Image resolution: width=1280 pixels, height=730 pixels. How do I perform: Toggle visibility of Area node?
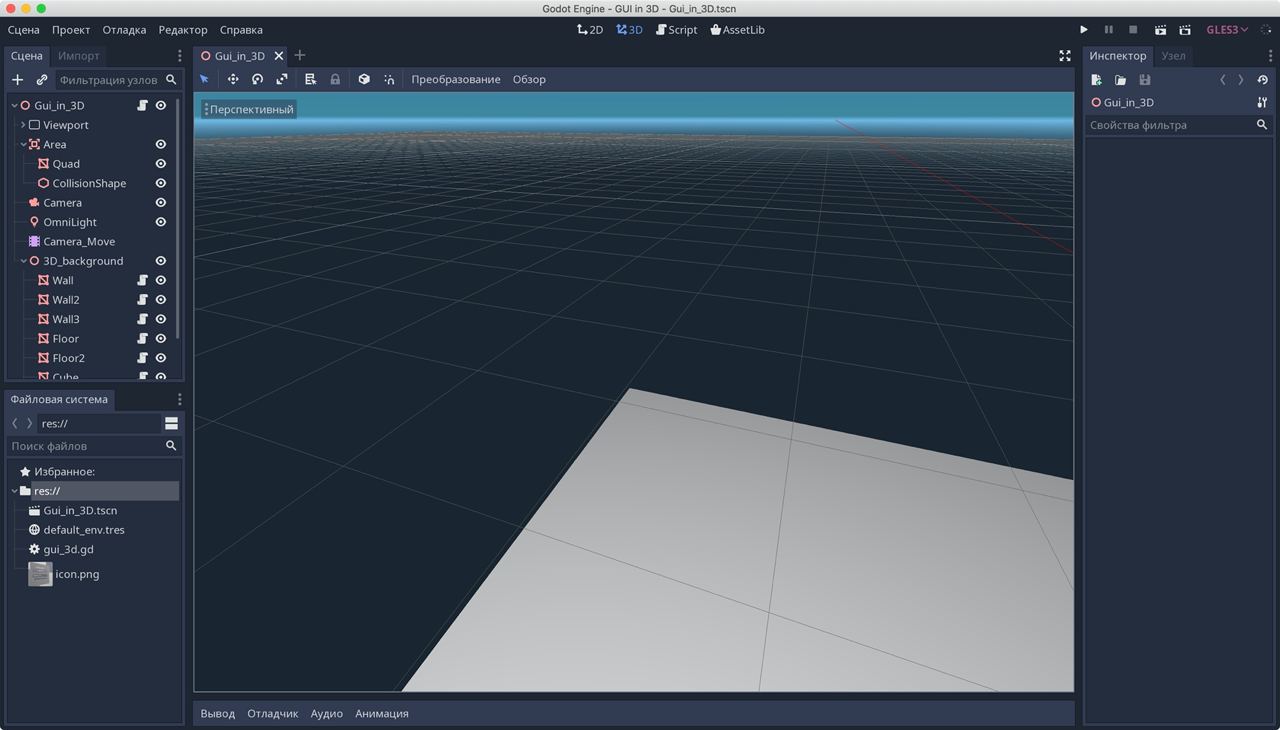[160, 144]
